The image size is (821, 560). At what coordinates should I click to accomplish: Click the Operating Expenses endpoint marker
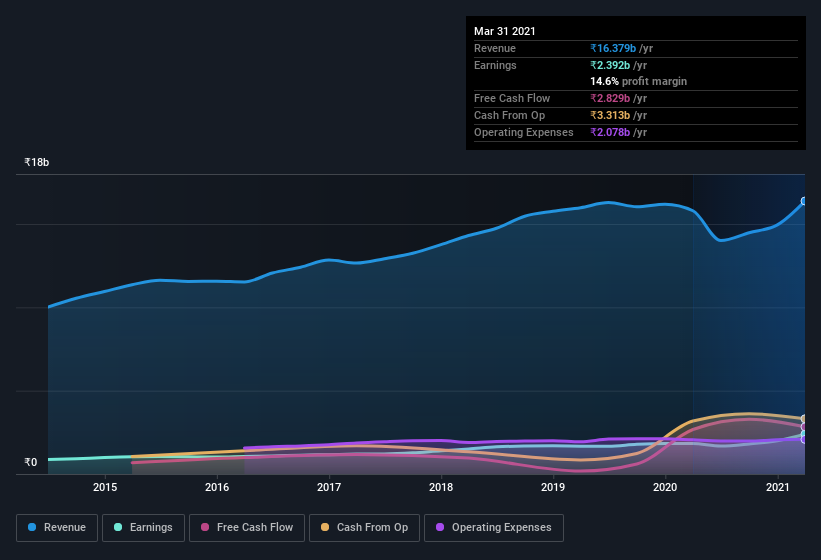804,440
